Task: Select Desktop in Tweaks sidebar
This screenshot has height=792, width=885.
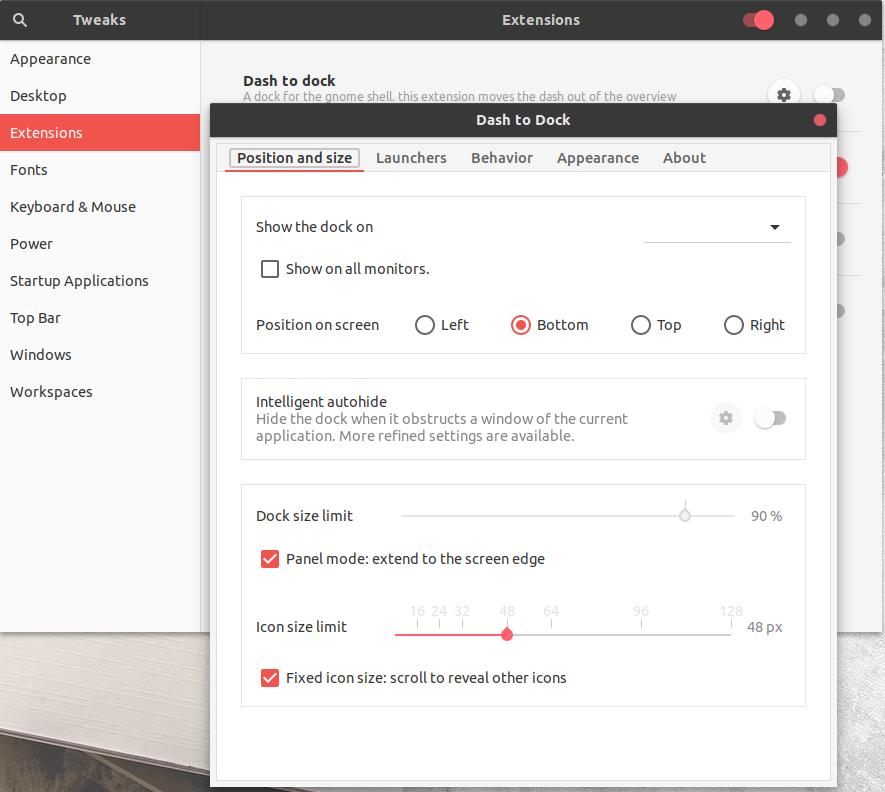Action: pyautogui.click(x=100, y=96)
